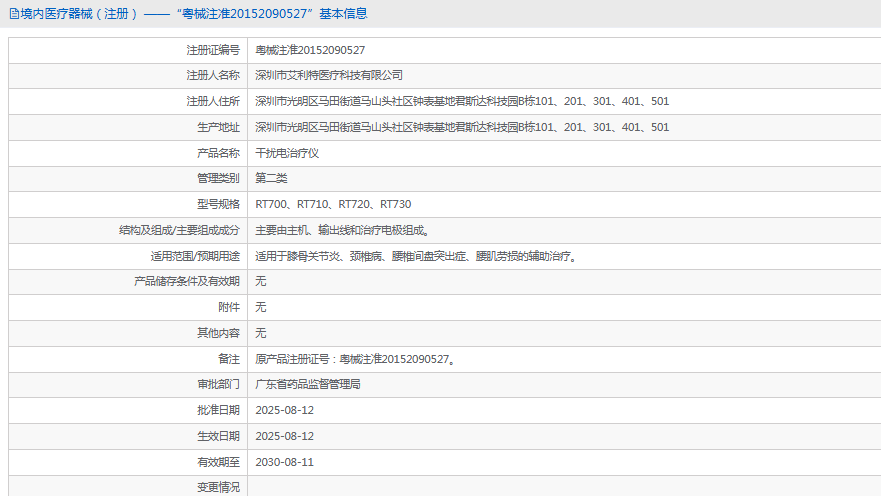This screenshot has width=881, height=496.
Task: Select 无 in the 其他内容 row
Action: tap(261, 333)
